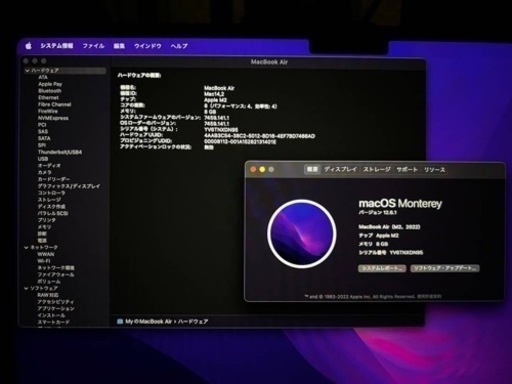Open the Apple menu icon
This screenshot has height=384, width=512.
point(29,46)
